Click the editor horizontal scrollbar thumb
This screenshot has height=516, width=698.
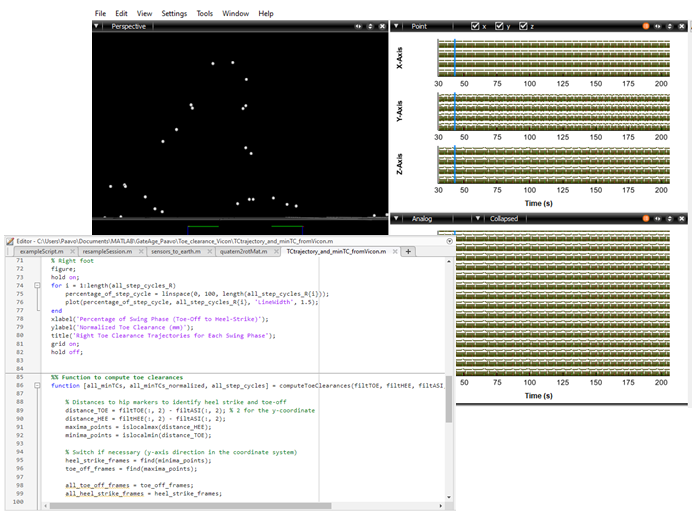[191, 506]
